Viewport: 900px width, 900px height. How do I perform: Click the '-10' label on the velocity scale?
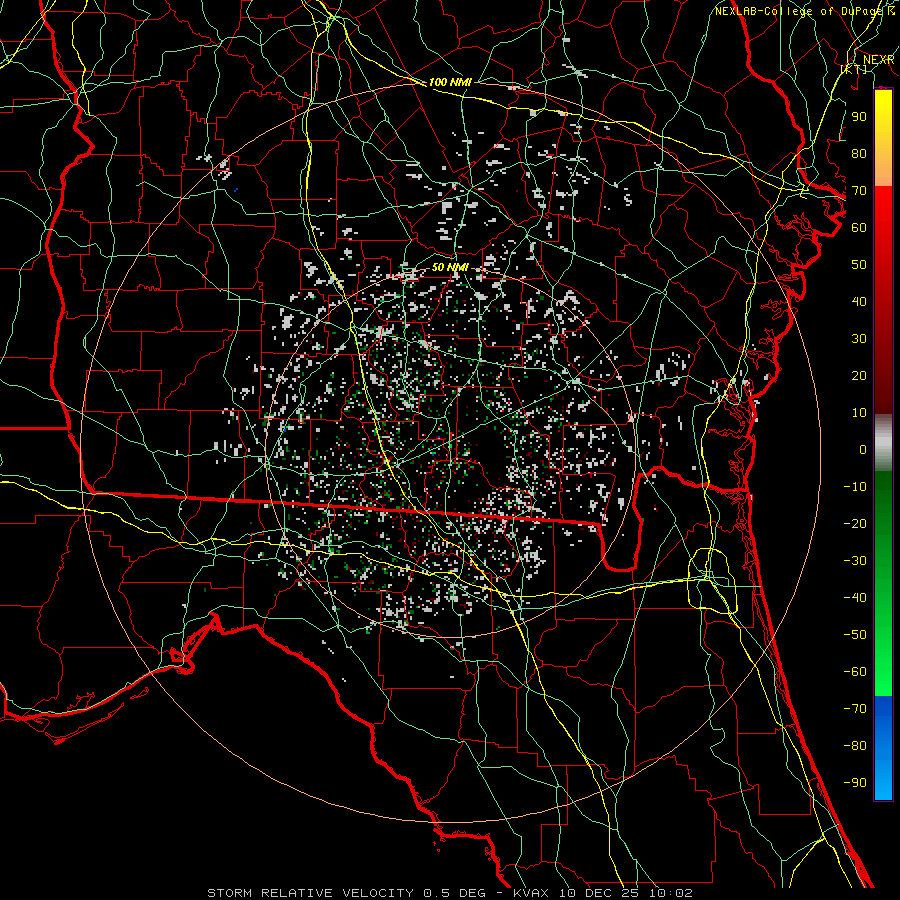[855, 487]
